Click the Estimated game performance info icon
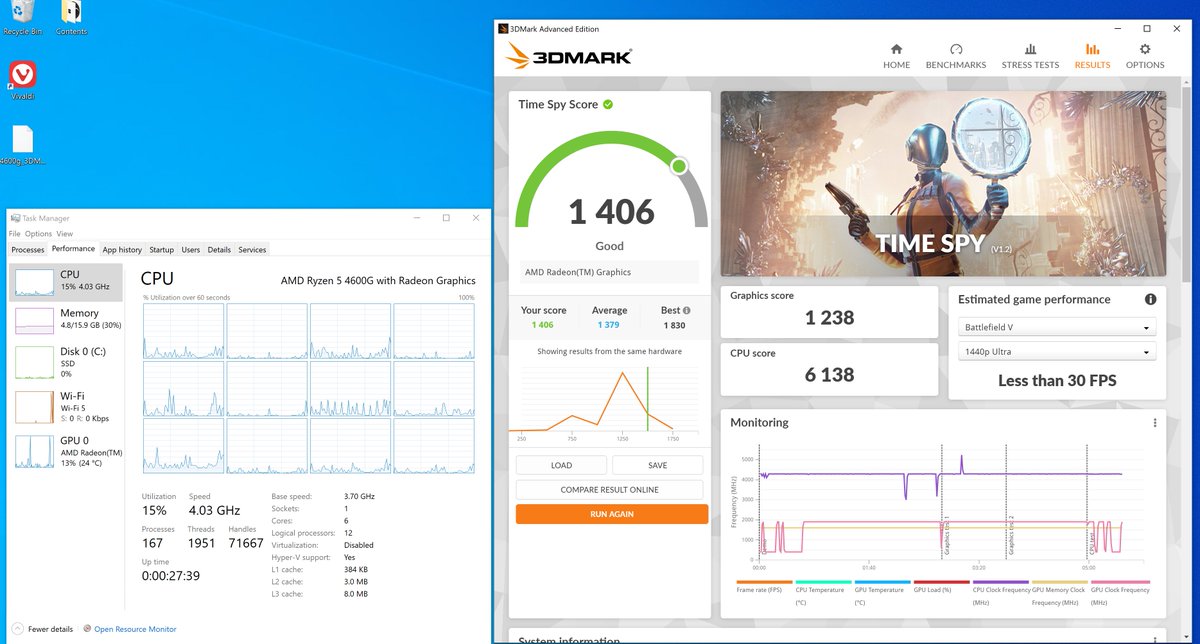This screenshot has width=1200, height=644. click(x=1150, y=299)
